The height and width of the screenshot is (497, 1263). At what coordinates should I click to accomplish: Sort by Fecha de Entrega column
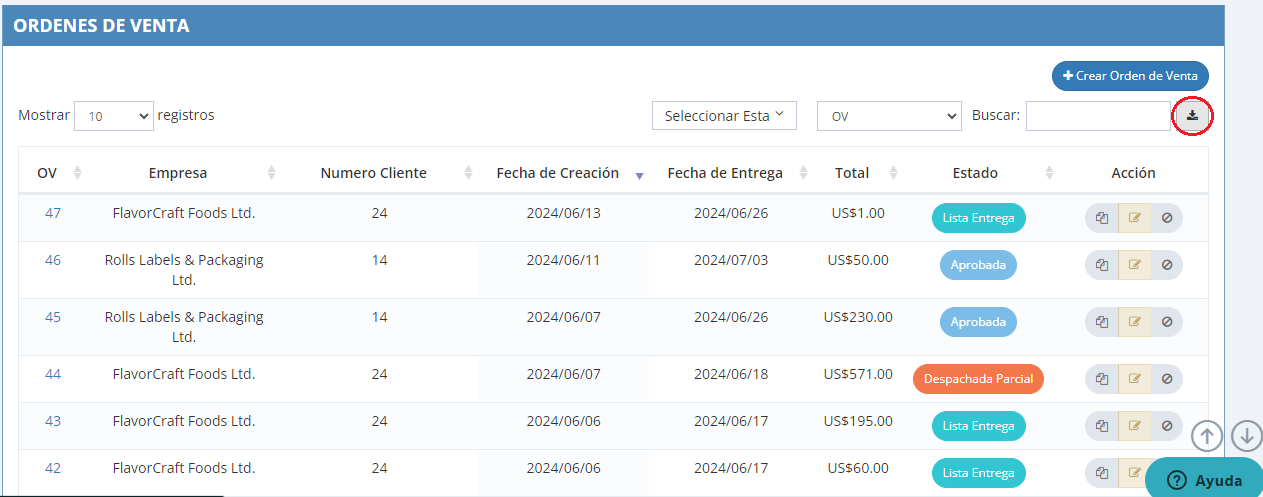(x=725, y=173)
